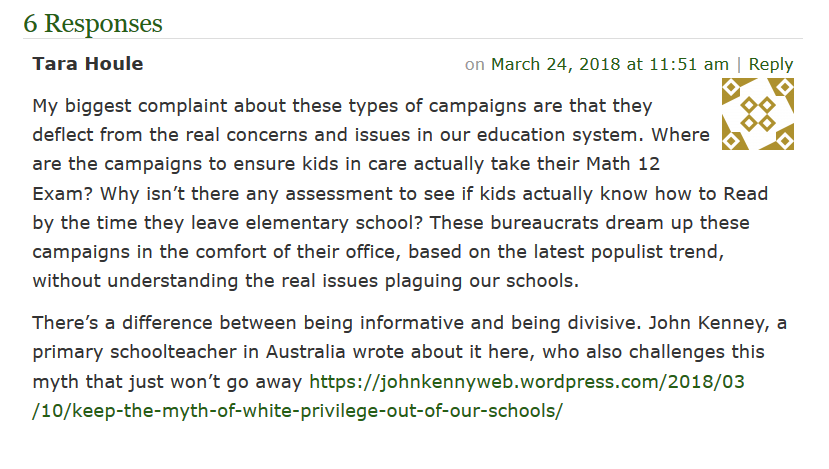Click Tara Houle's gold patterned avatar
The width and height of the screenshot is (829, 469).
757,114
